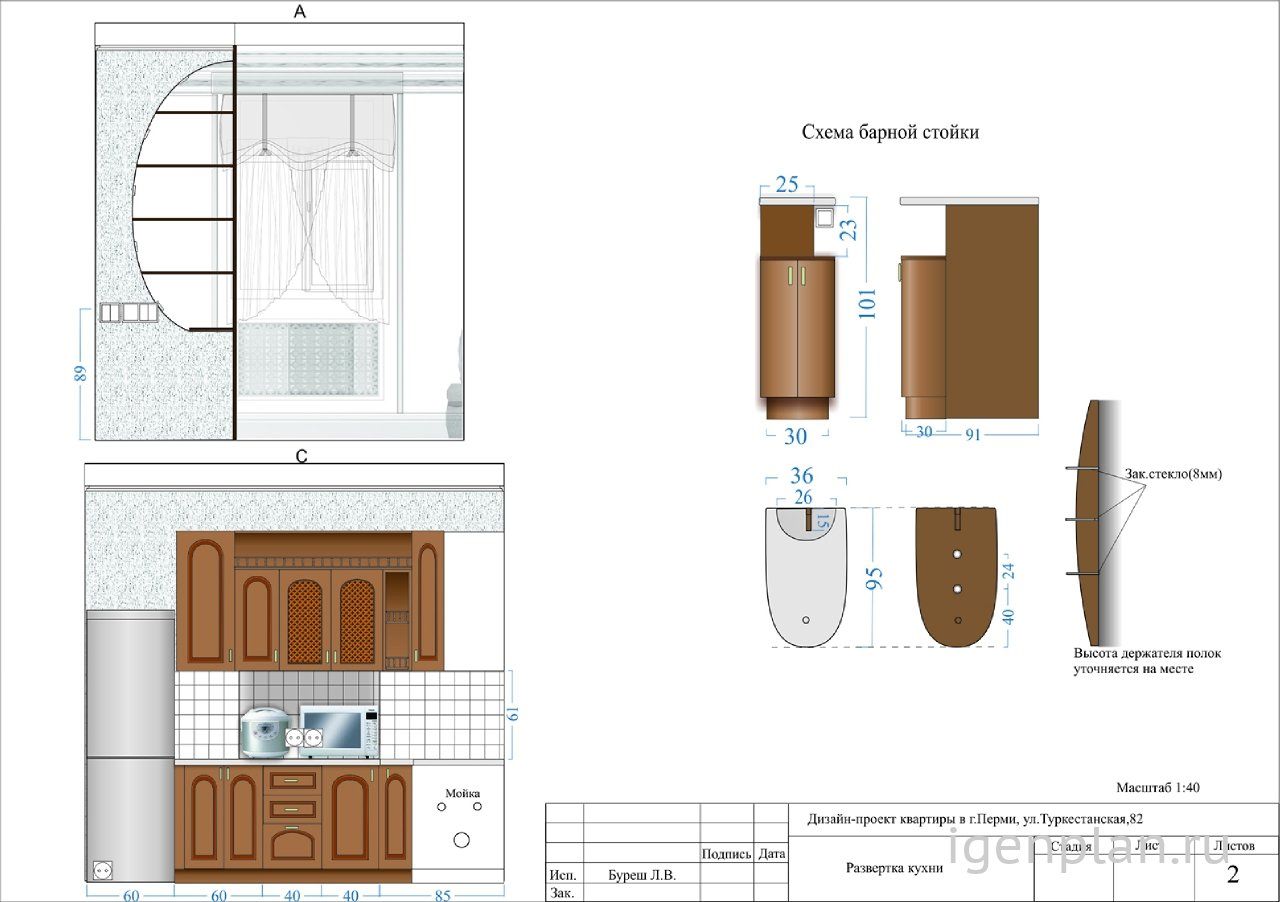Viewport: 1280px width, 902px height.
Task: Click the 101 height dimension
Action: pyautogui.click(x=868, y=304)
